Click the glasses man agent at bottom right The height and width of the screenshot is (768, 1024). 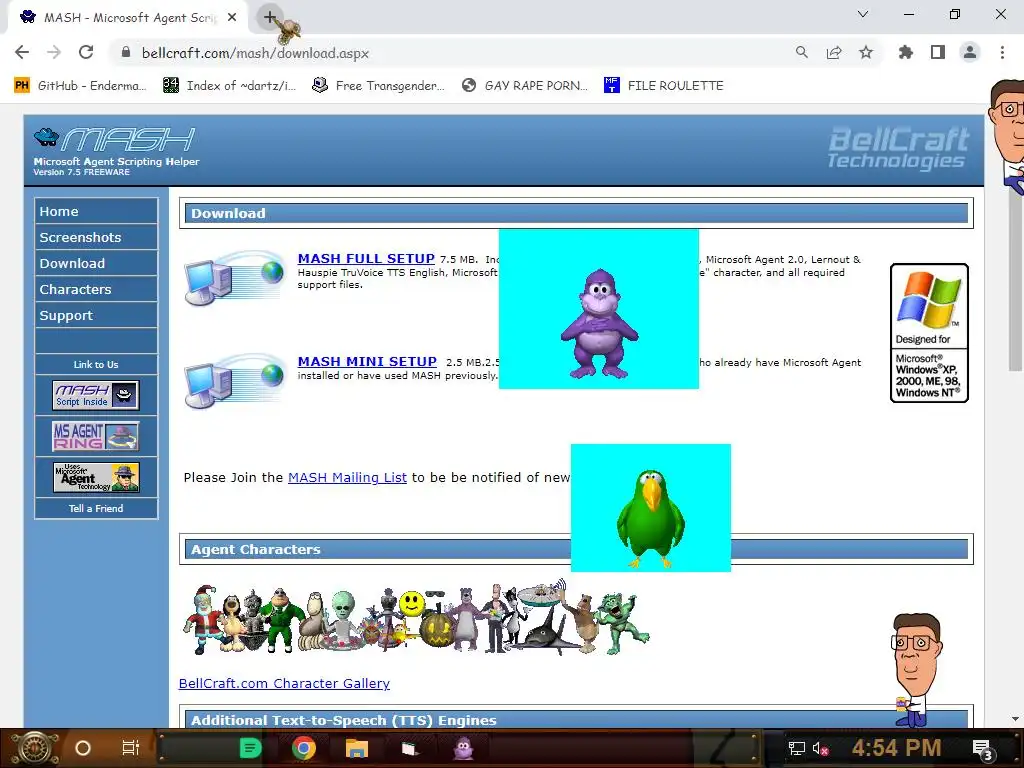[917, 669]
